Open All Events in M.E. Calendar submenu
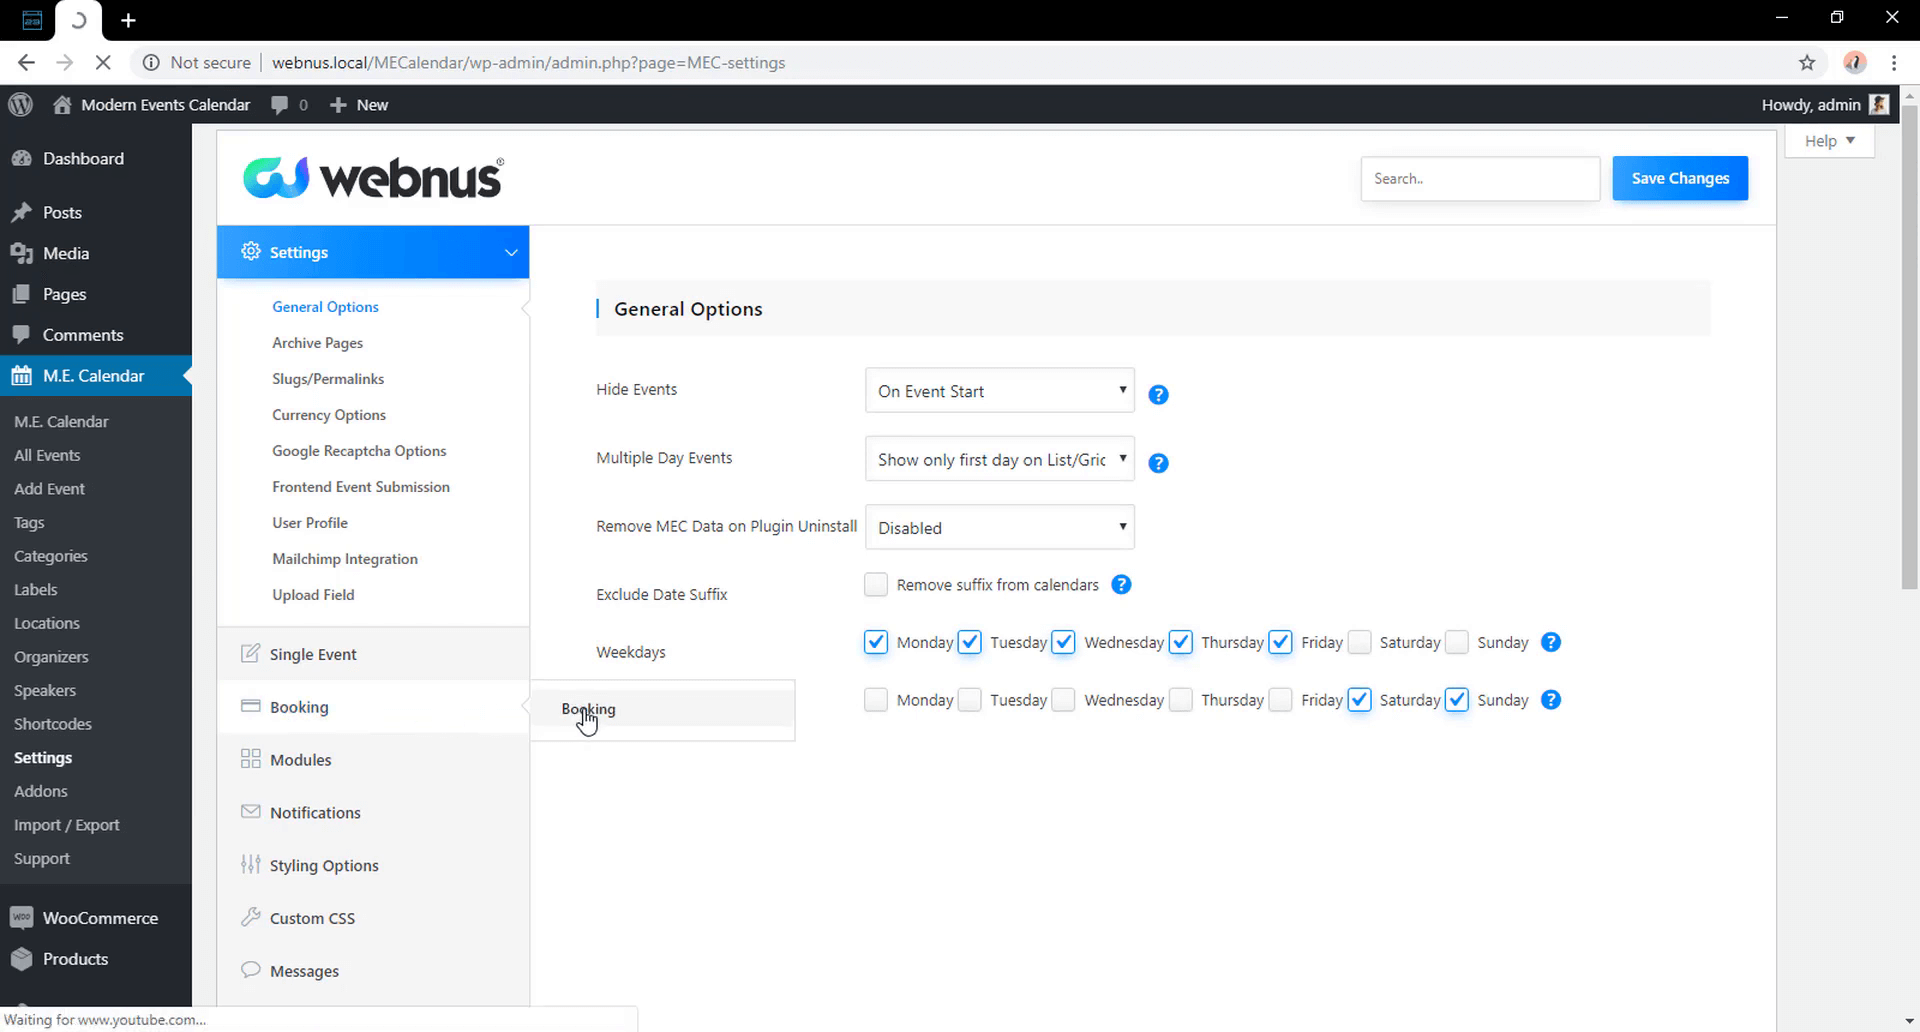Image resolution: width=1920 pixels, height=1032 pixels. coord(47,455)
